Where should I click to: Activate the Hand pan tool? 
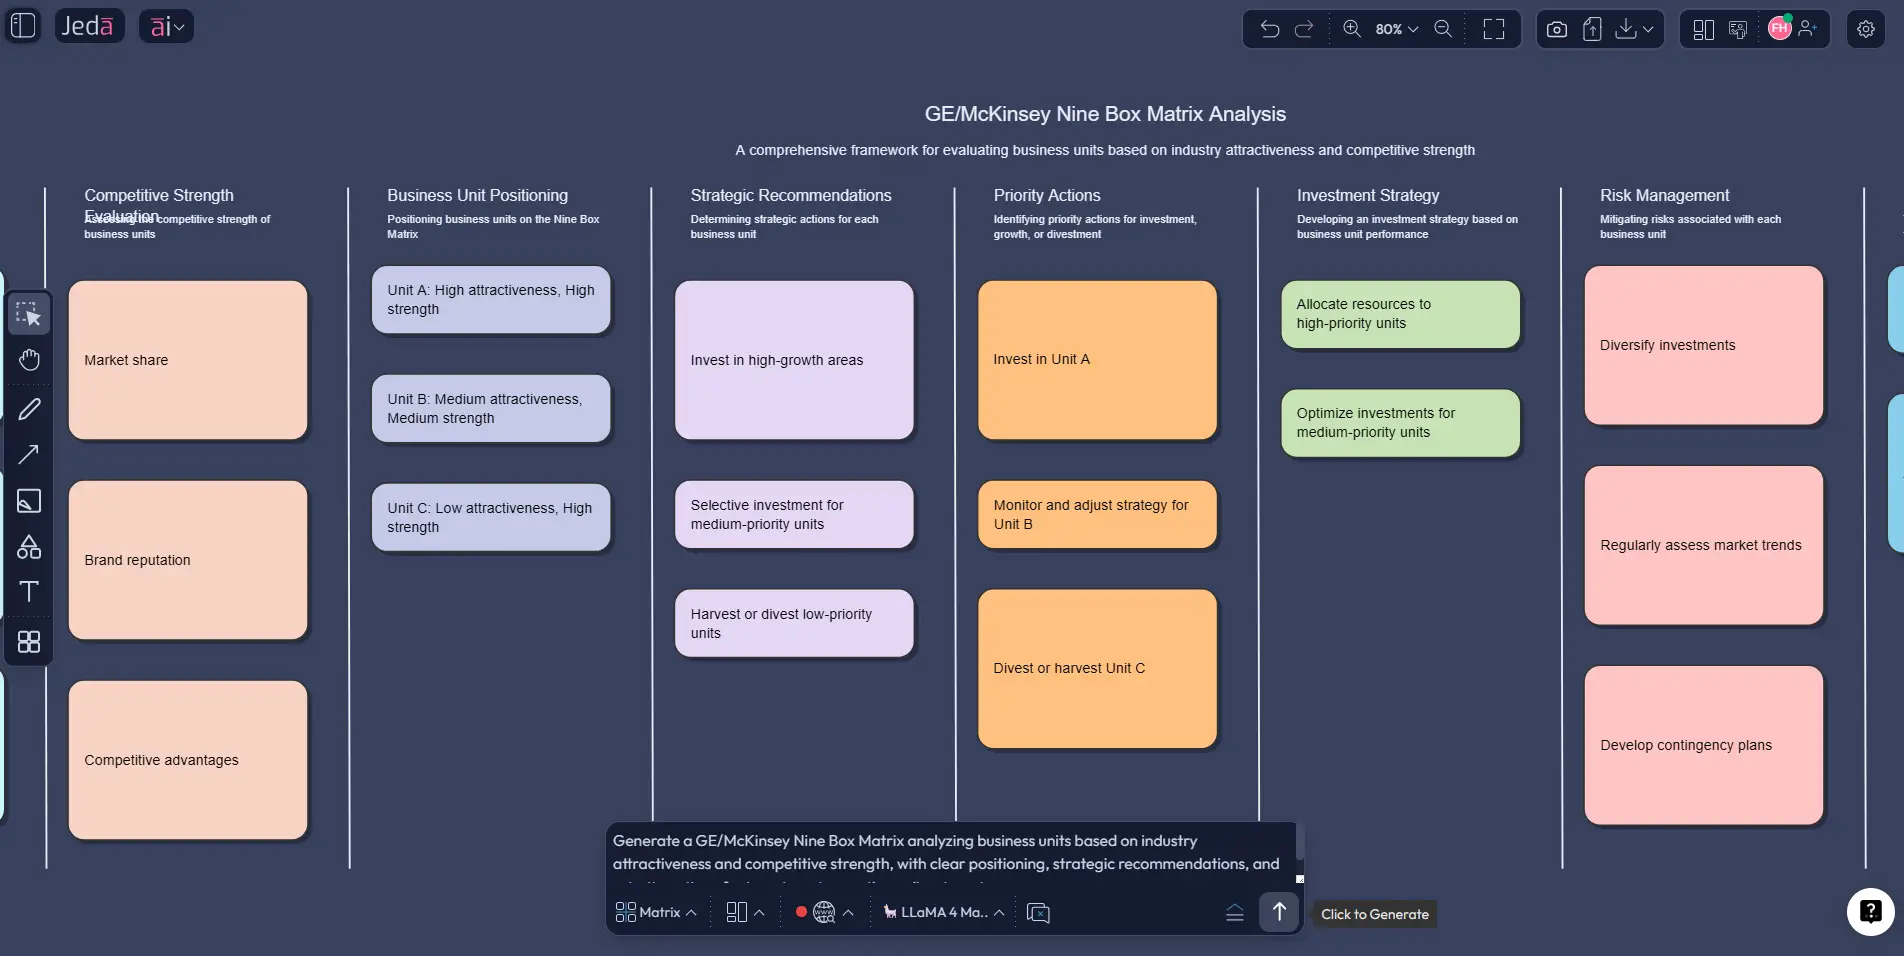coord(29,360)
